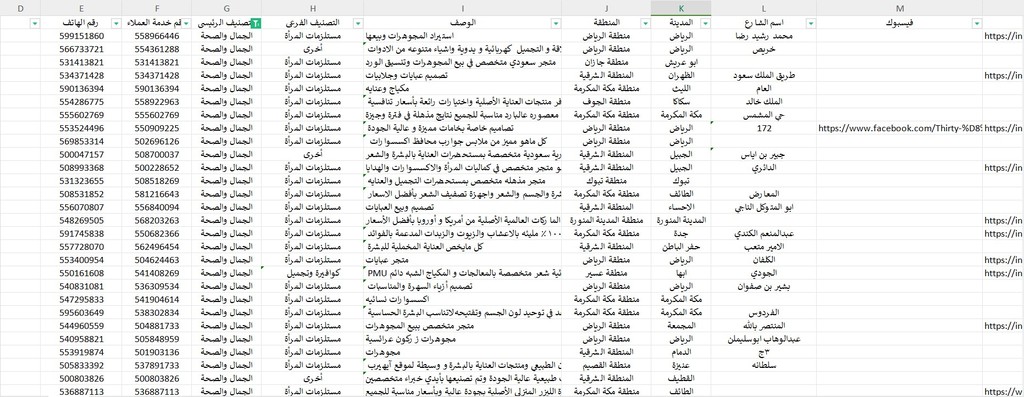This screenshot has width=1024, height=397.
Task: Open the filter dropdown for خدمة العملاء column
Action: click(187, 23)
